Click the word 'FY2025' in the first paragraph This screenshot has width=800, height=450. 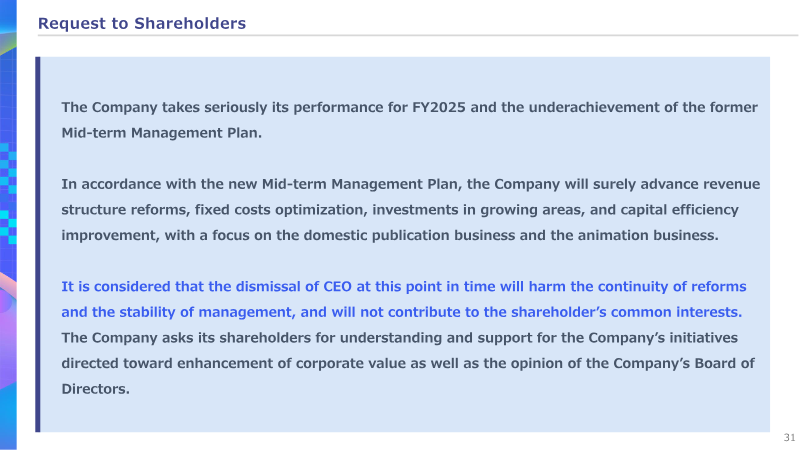click(x=439, y=107)
